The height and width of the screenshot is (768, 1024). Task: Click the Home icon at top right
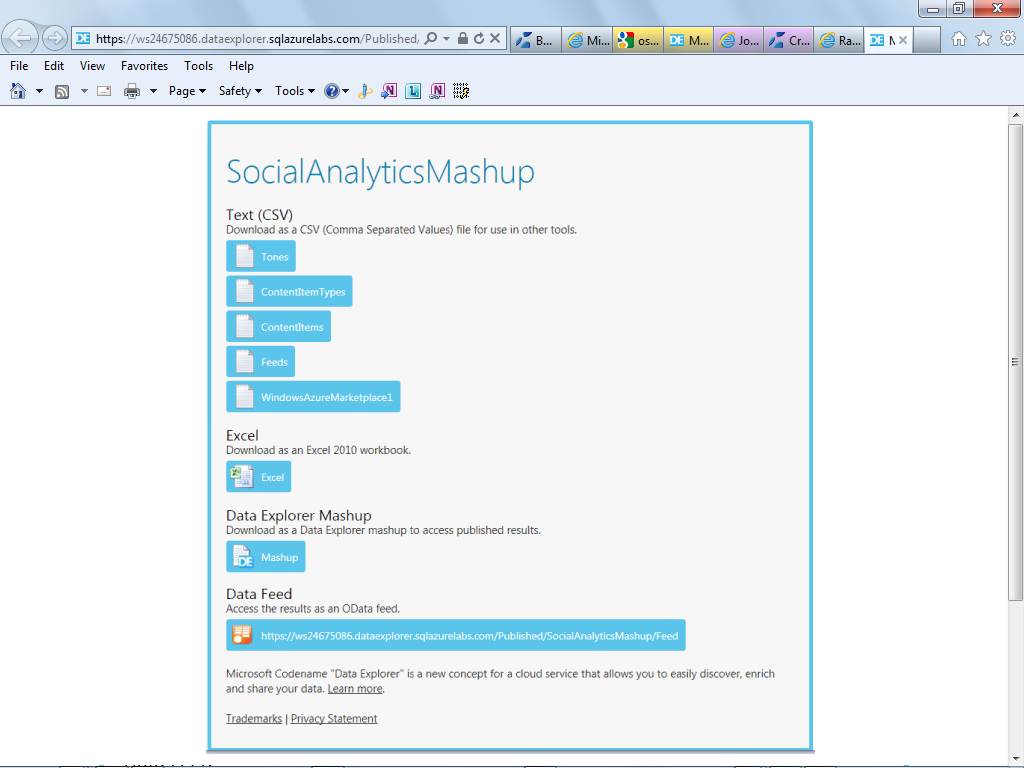[x=959, y=39]
